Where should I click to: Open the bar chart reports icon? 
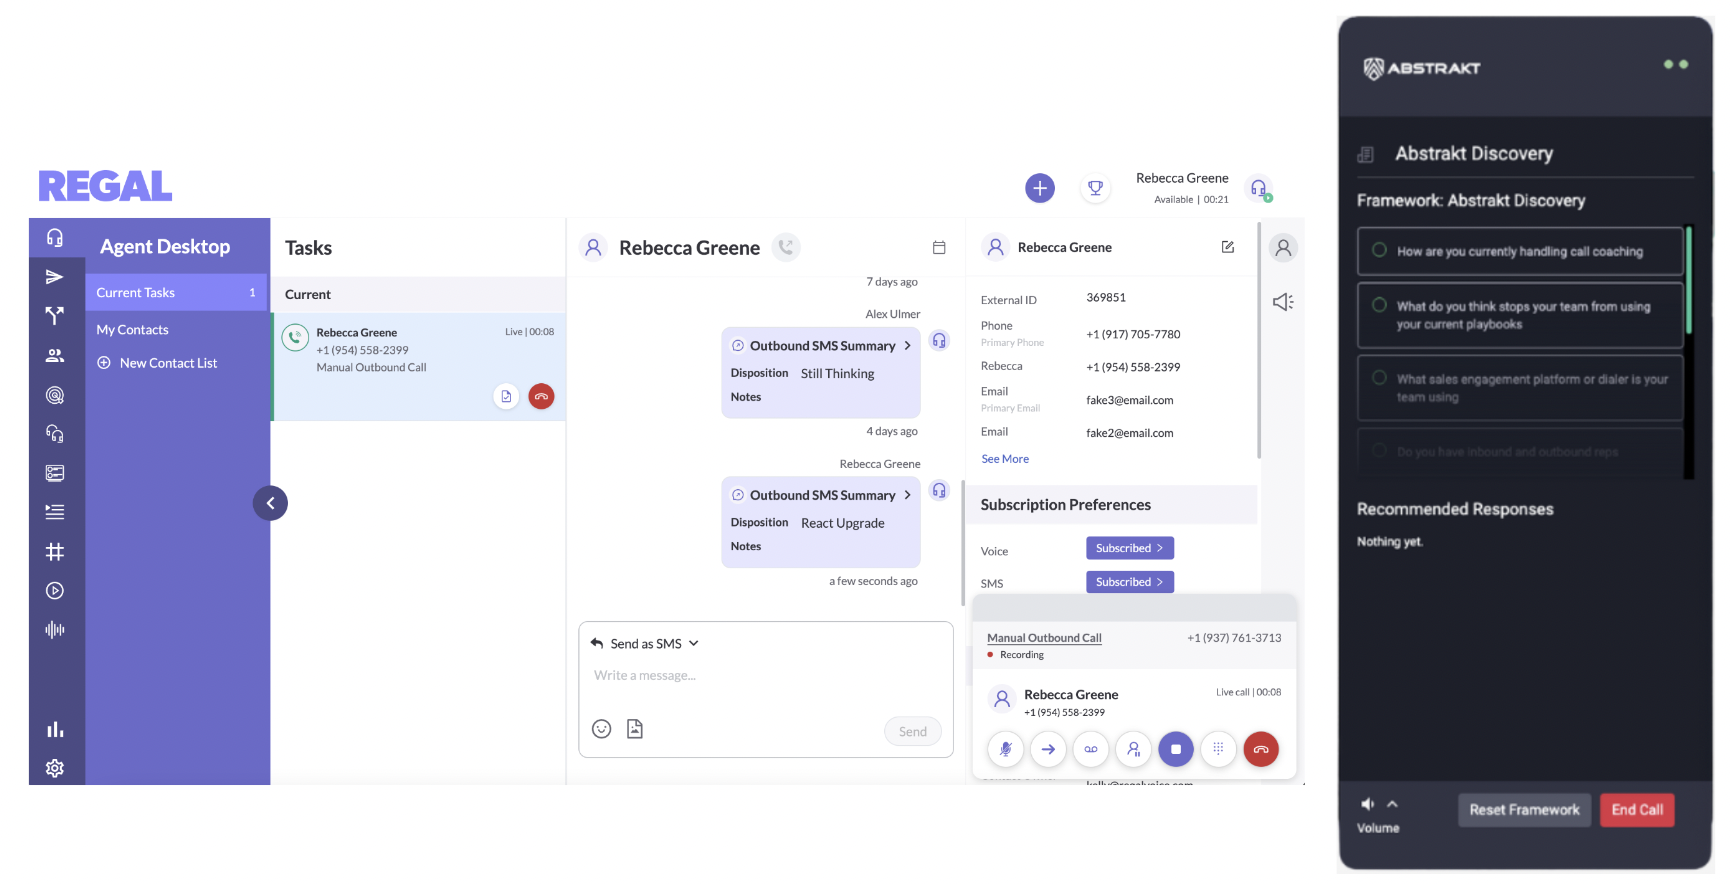click(55, 729)
